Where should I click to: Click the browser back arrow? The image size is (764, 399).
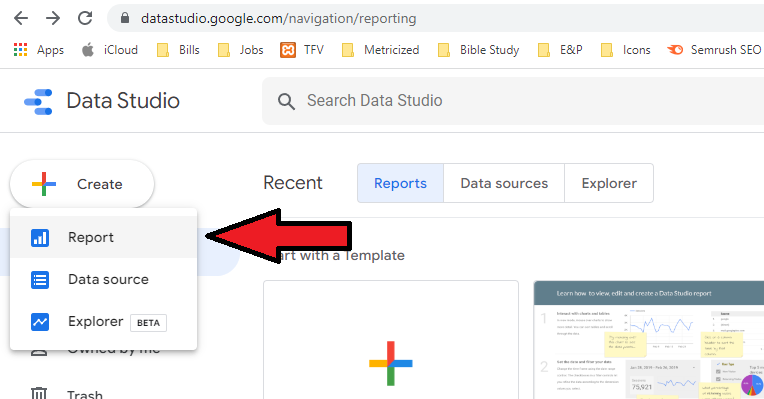pyautogui.click(x=21, y=19)
